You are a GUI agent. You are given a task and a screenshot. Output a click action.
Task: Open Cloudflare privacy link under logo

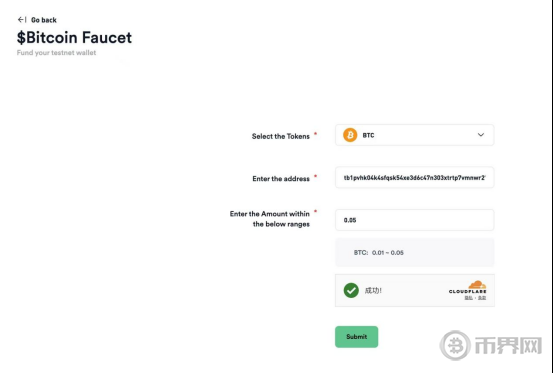(x=468, y=298)
